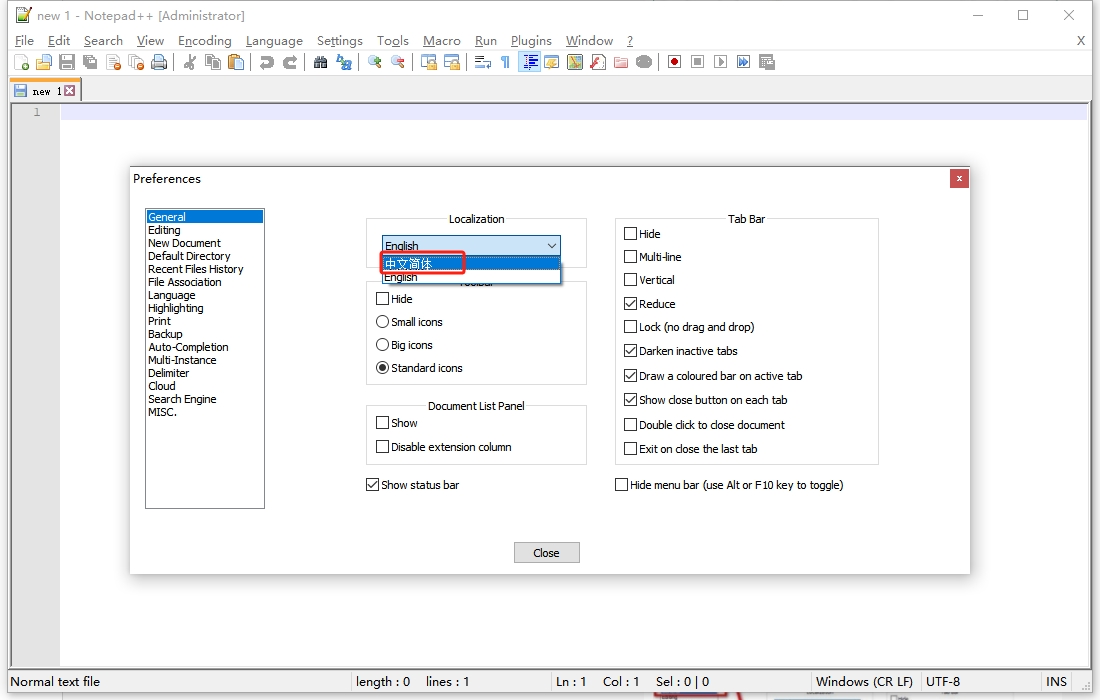Image resolution: width=1100 pixels, height=700 pixels.
Task: Start macro recording with the red dot icon
Action: (674, 62)
